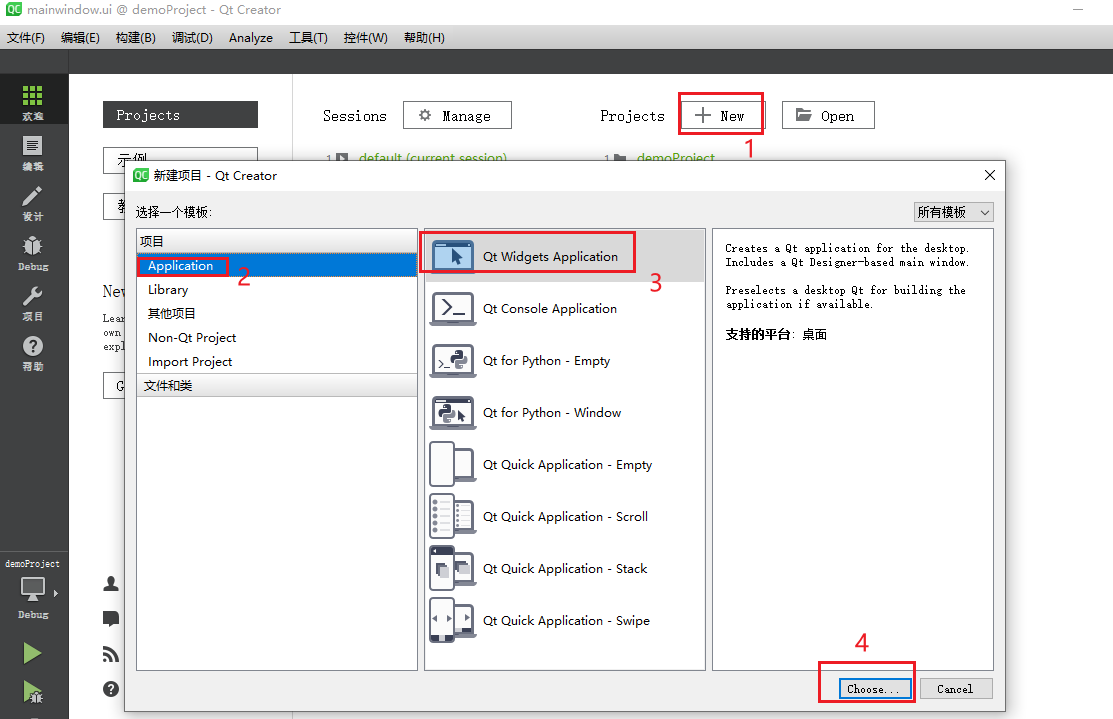
Task: Select Non-Qt Project category
Action: pos(277,337)
